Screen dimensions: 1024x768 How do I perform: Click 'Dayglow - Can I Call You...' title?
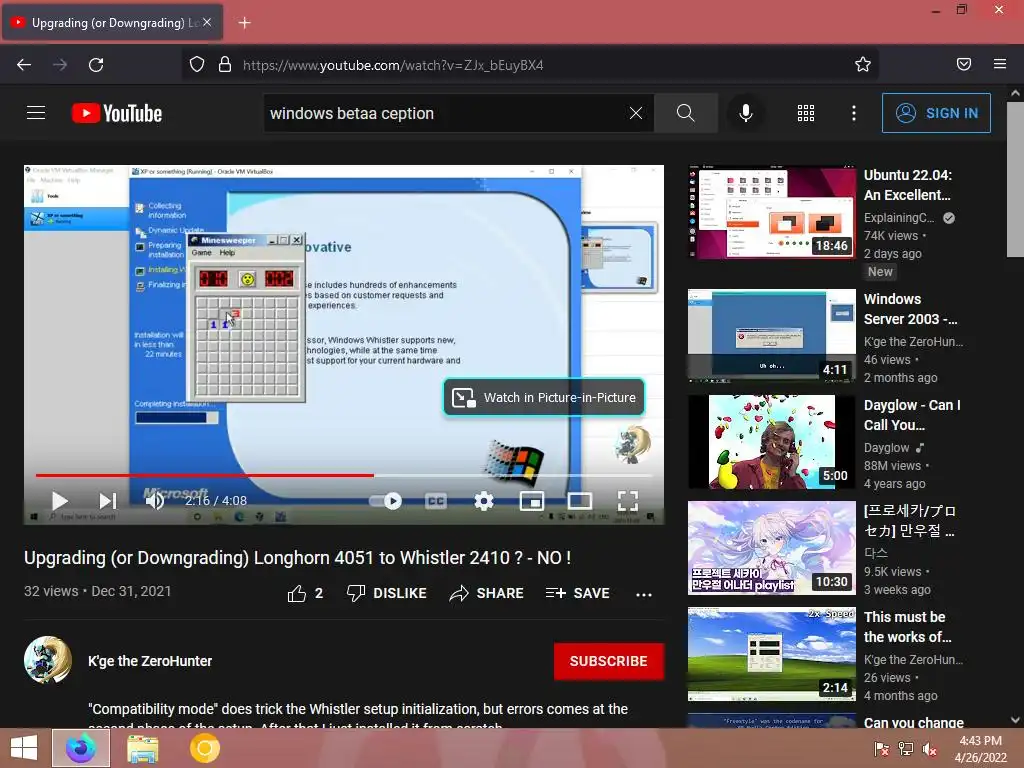tap(912, 415)
